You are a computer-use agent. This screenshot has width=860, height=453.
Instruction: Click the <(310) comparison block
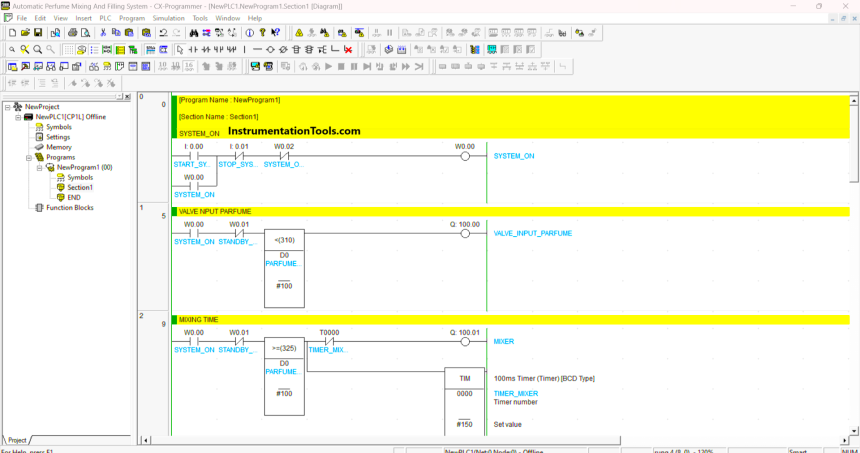point(284,269)
